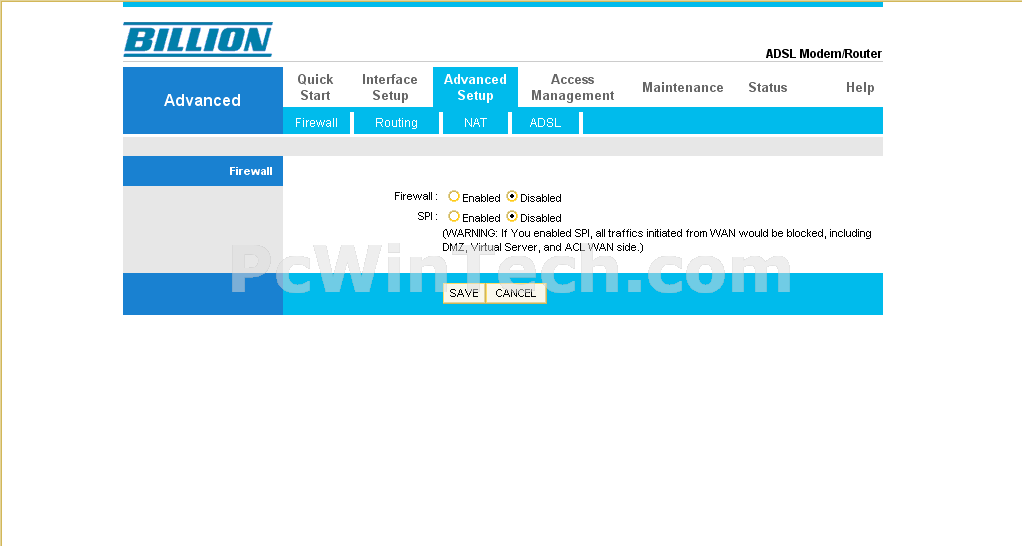Screen dimensions: 1022x546
Task: Click the 'SPI :' field label
Action: pyautogui.click(x=428, y=216)
